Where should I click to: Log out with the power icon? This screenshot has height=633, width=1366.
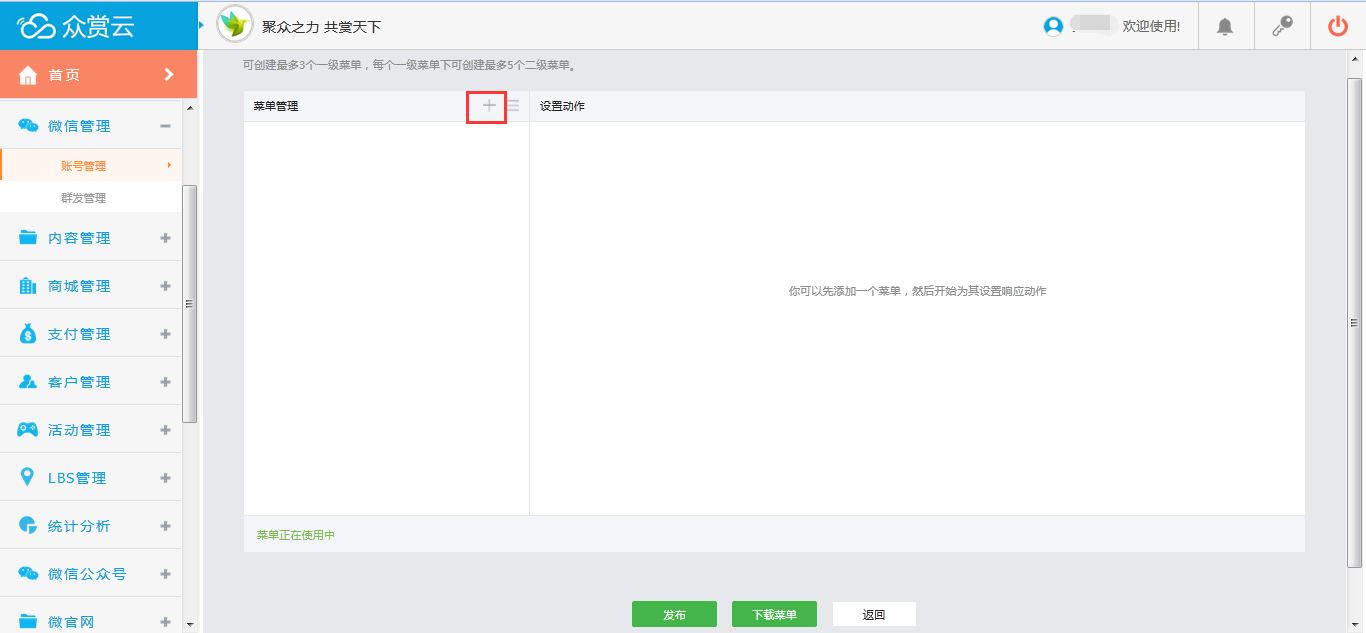[x=1338, y=27]
